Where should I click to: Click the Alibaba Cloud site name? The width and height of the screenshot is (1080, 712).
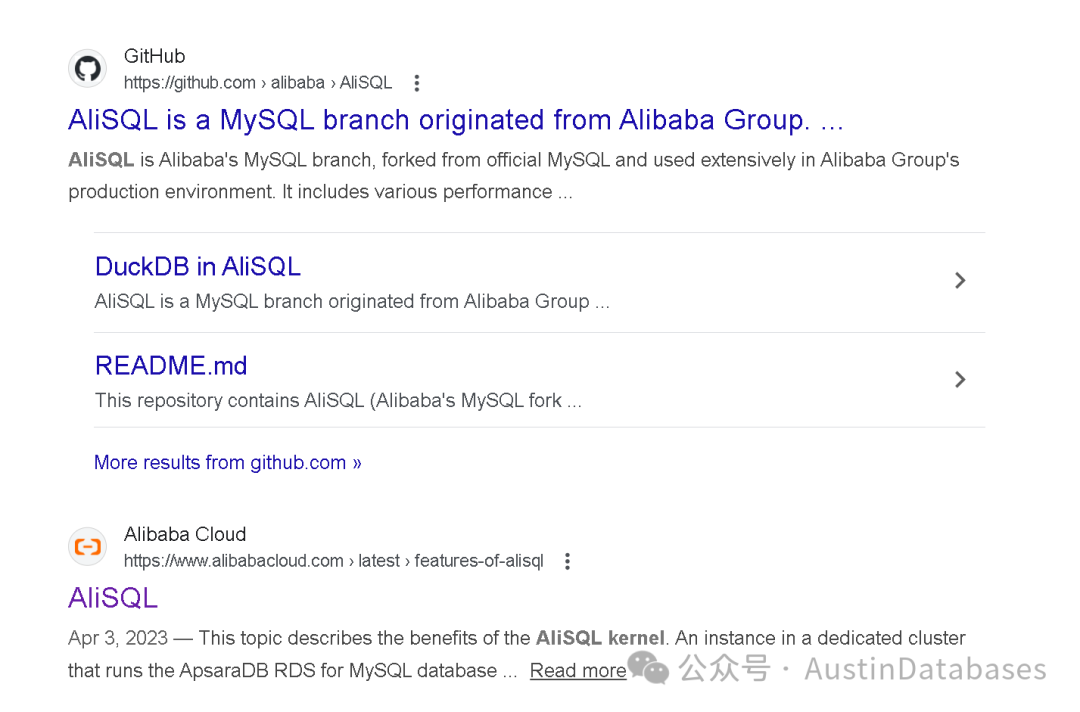coord(185,534)
